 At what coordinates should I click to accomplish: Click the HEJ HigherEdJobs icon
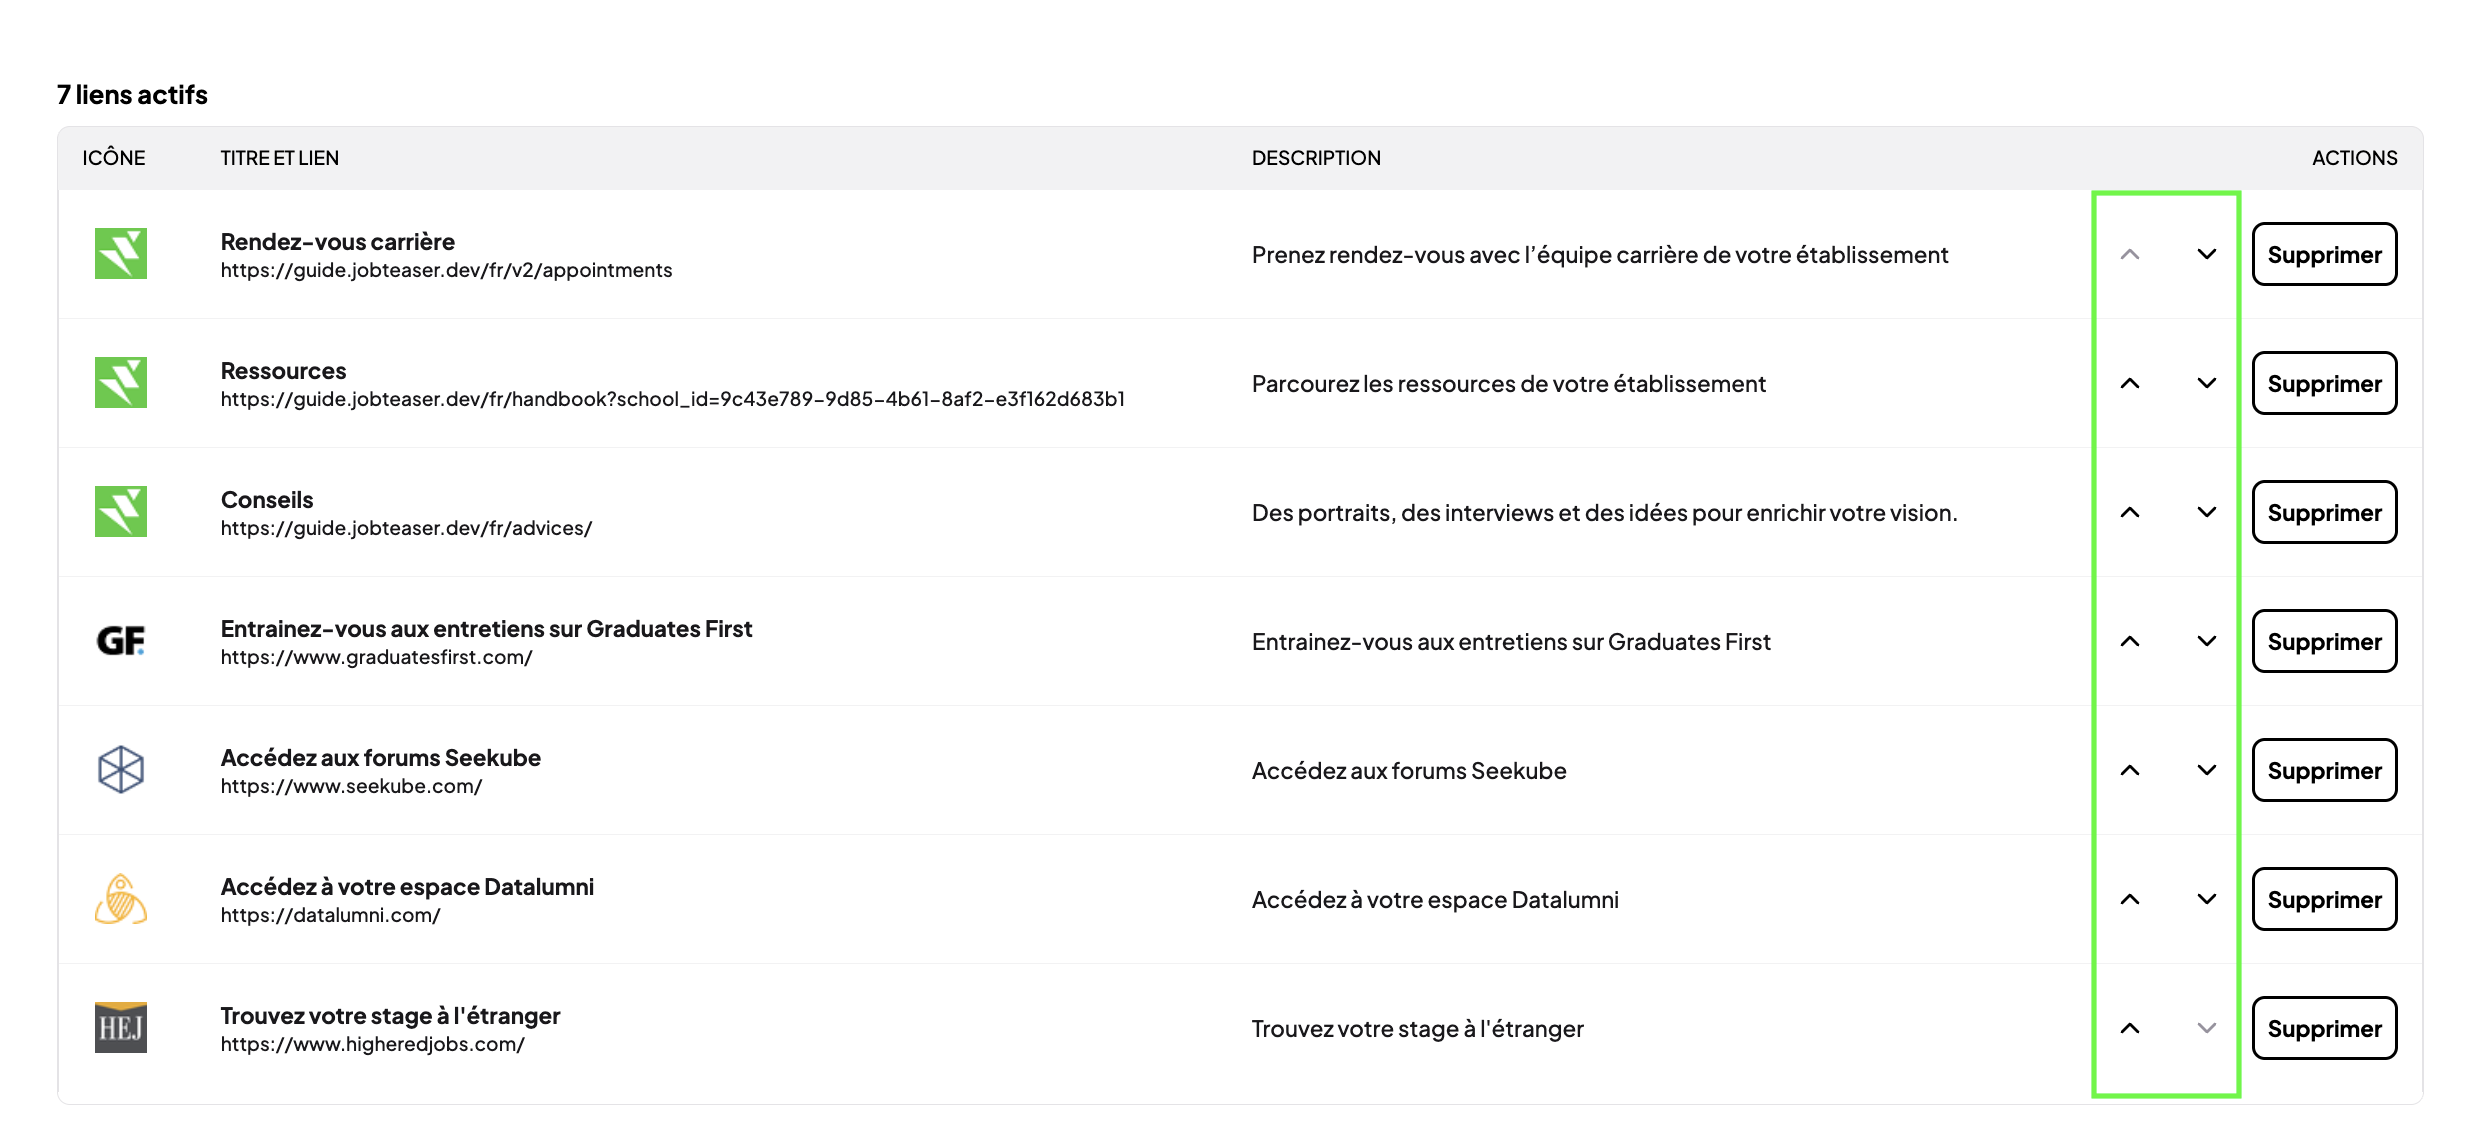[120, 1028]
